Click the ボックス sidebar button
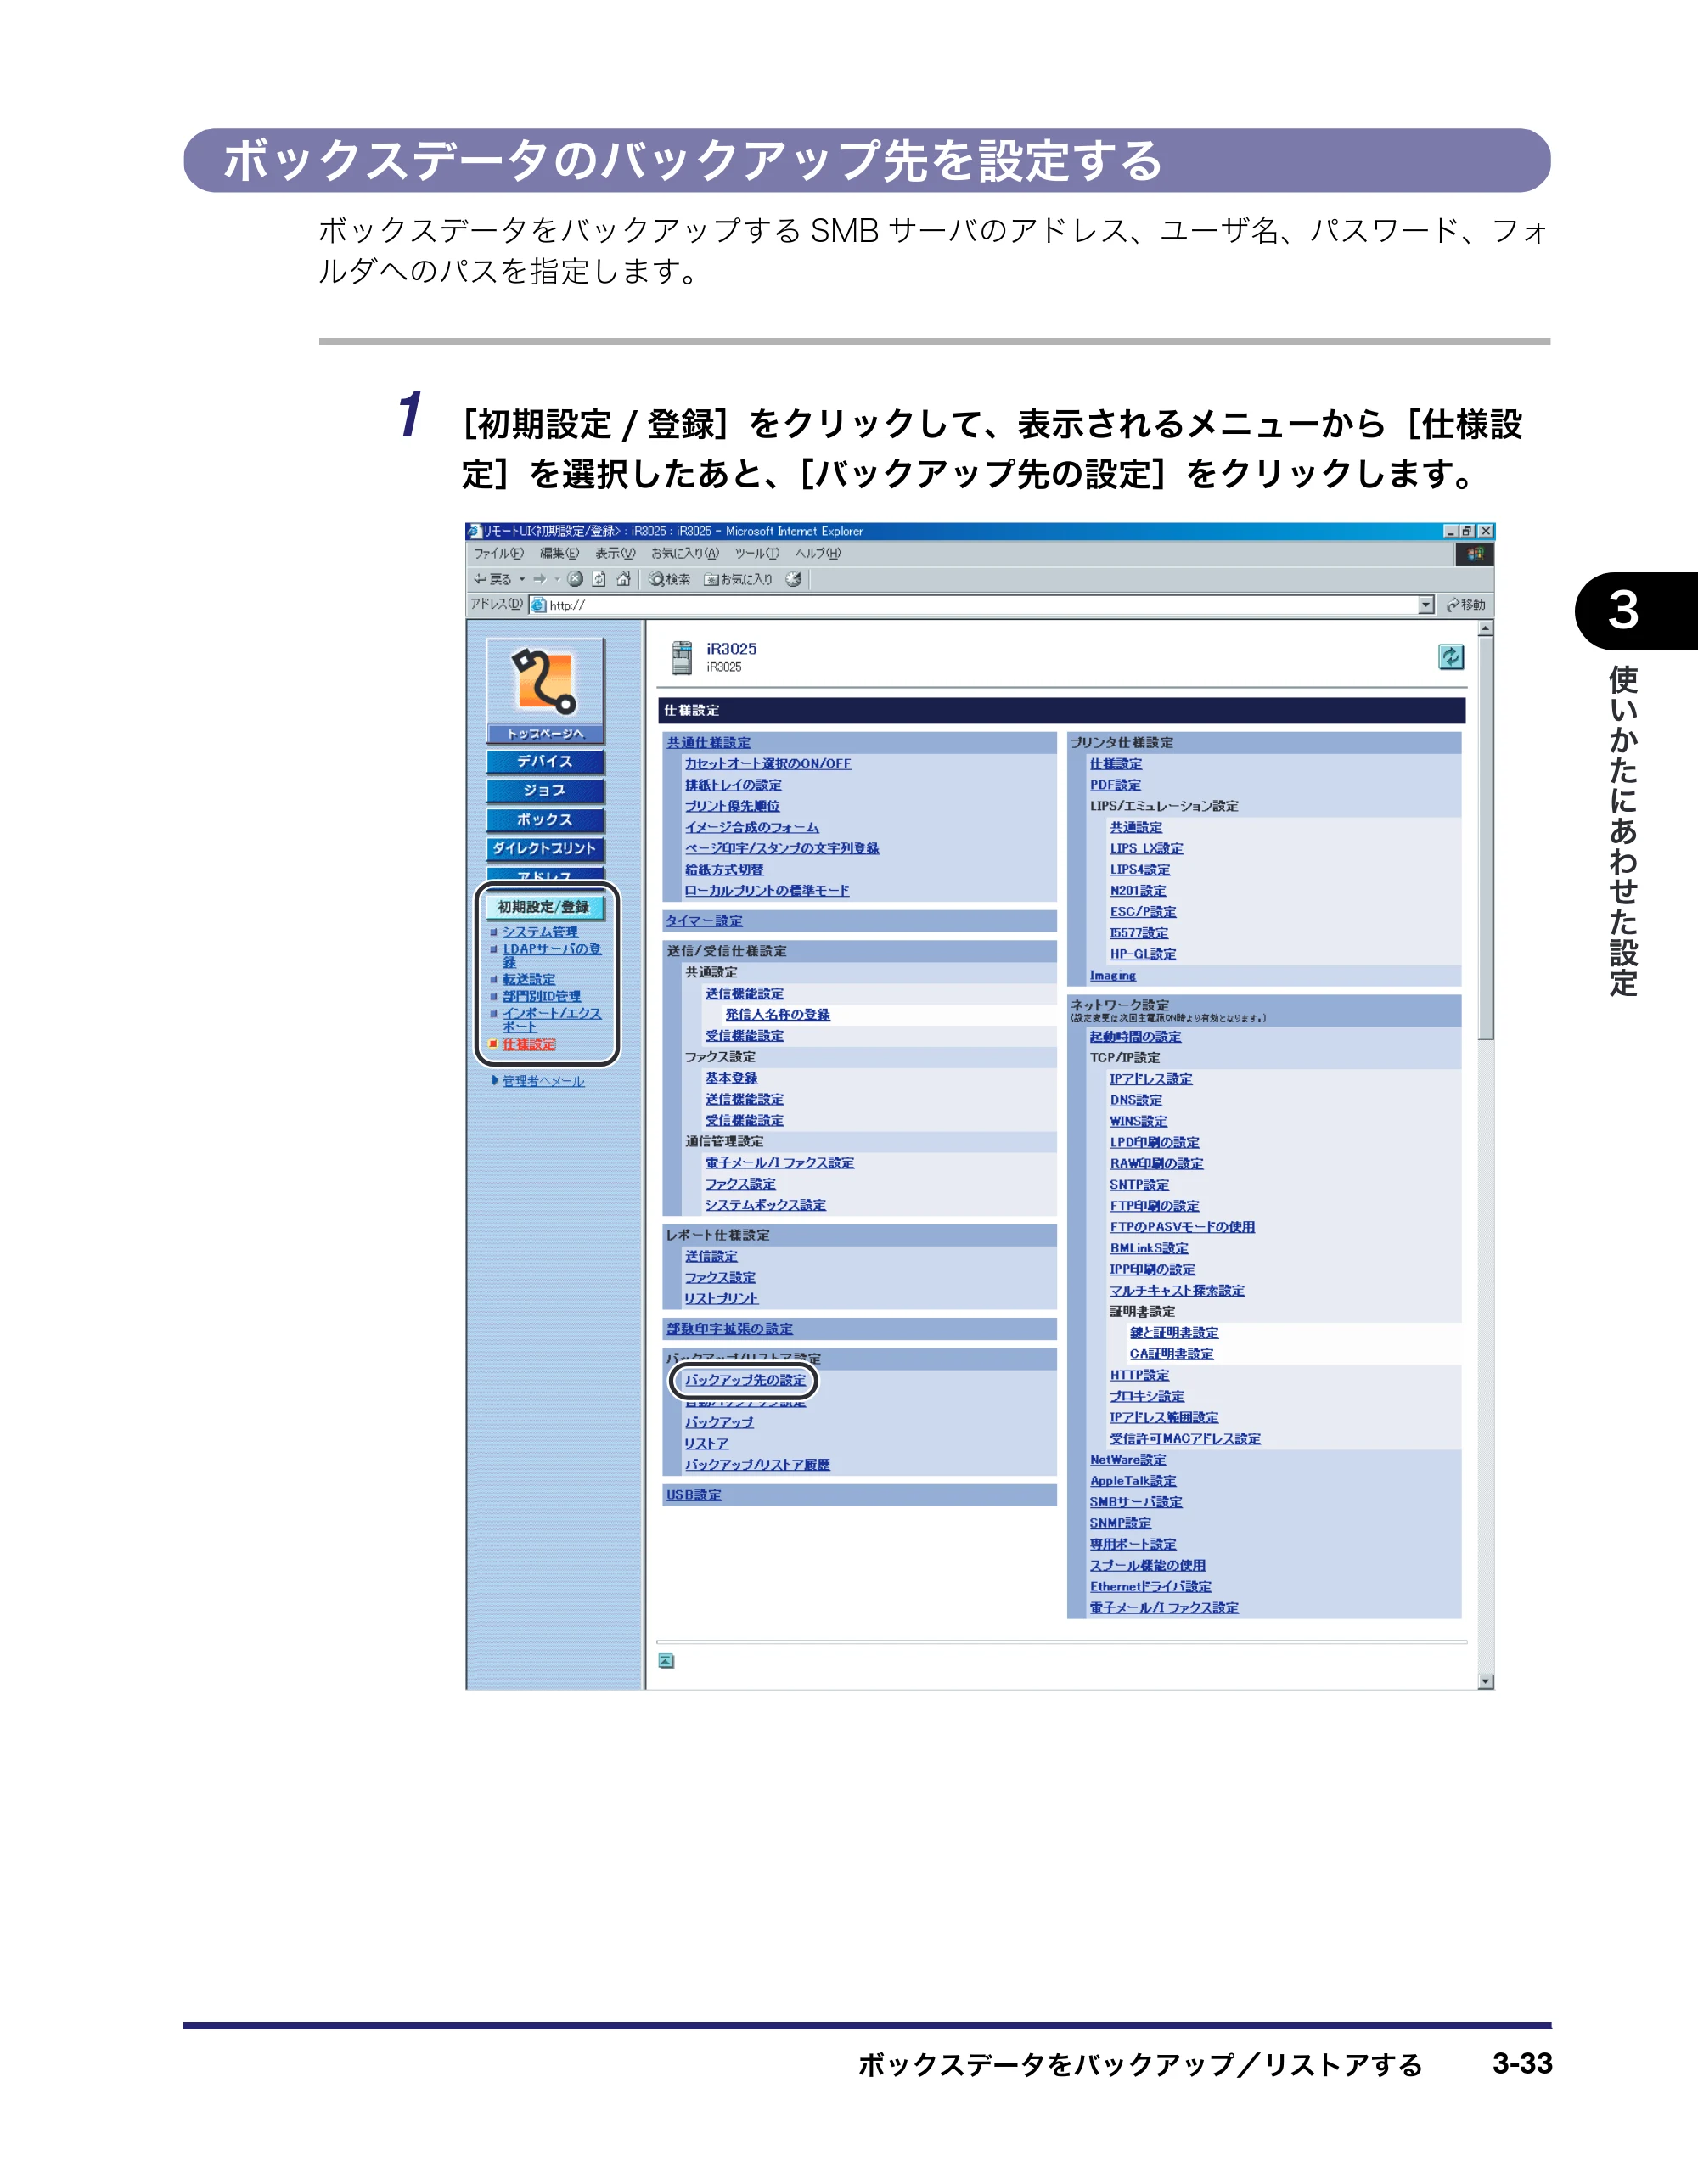Image resolution: width=1698 pixels, height=2184 pixels. click(x=545, y=820)
